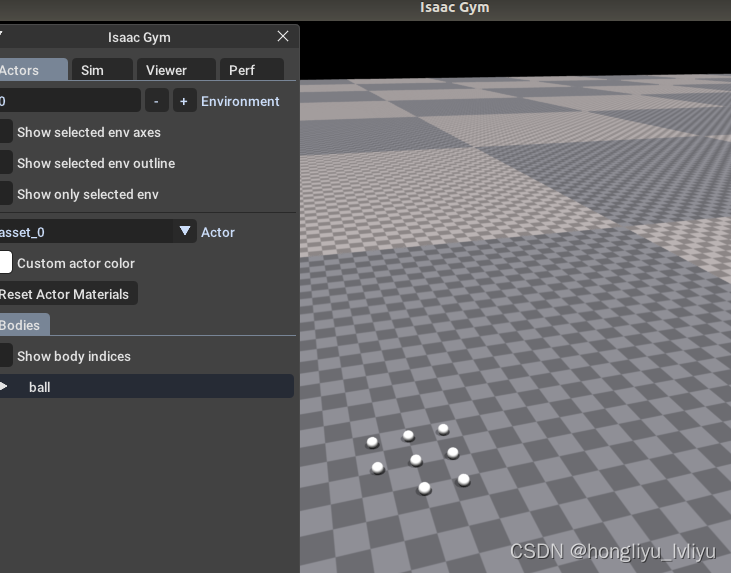Enable Show only selected env
731x573 pixels.
point(6,194)
